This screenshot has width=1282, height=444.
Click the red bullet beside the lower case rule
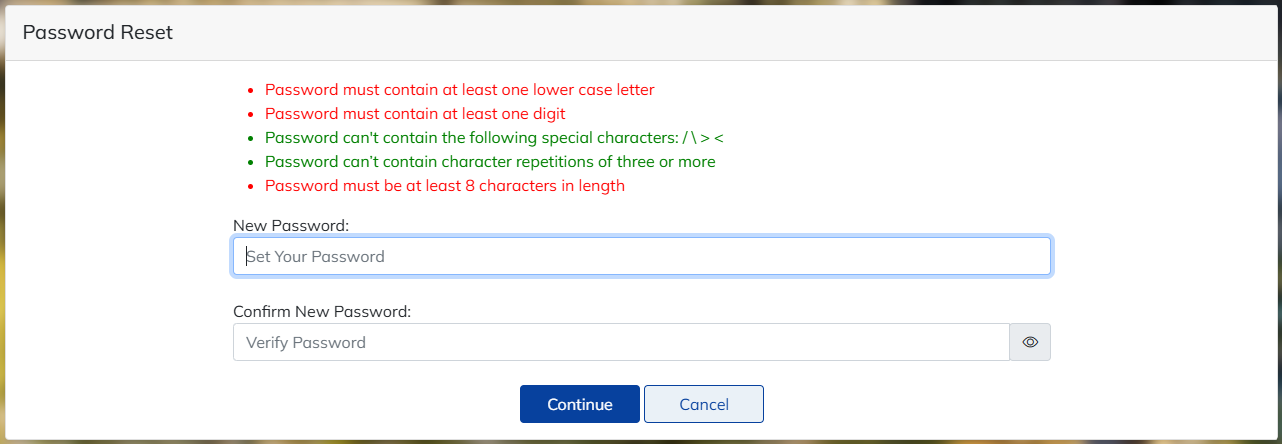click(251, 91)
